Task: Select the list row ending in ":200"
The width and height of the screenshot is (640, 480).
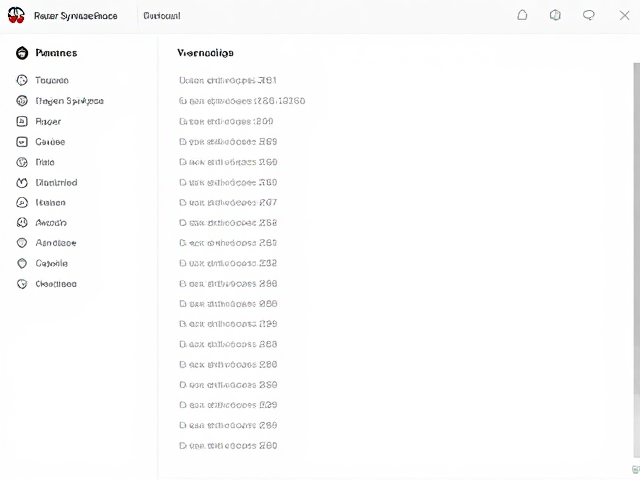Action: pos(226,121)
